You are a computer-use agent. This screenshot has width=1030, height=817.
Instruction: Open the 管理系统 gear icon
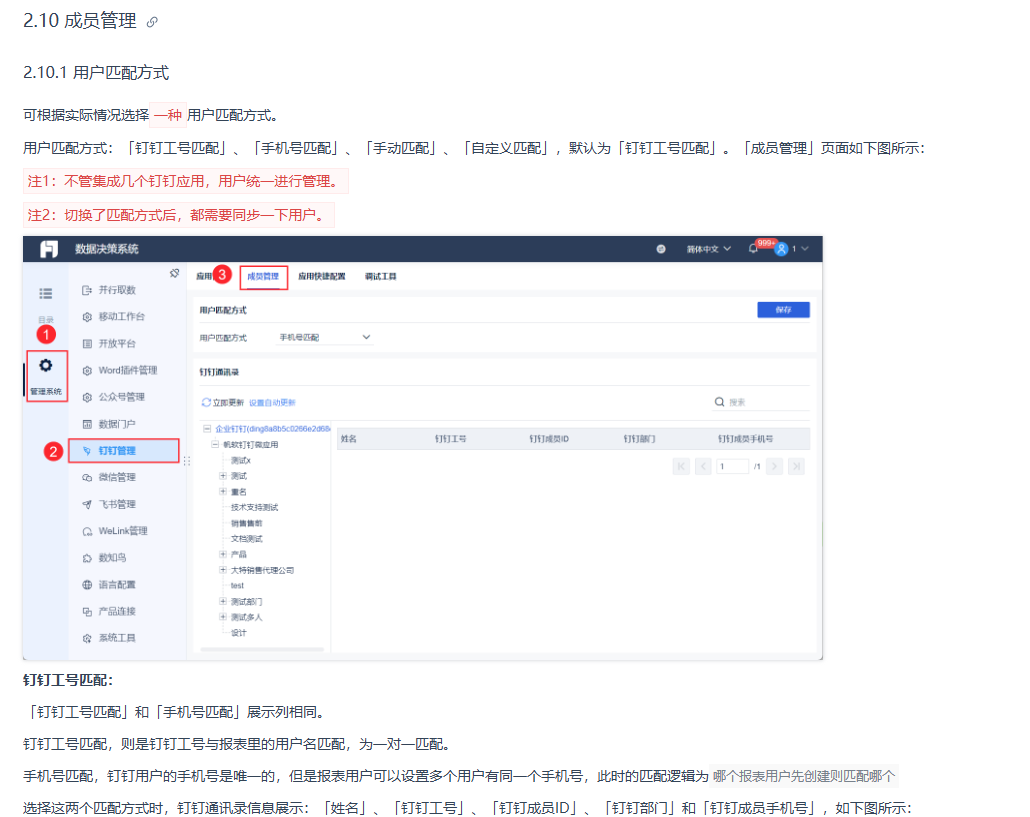[45, 365]
